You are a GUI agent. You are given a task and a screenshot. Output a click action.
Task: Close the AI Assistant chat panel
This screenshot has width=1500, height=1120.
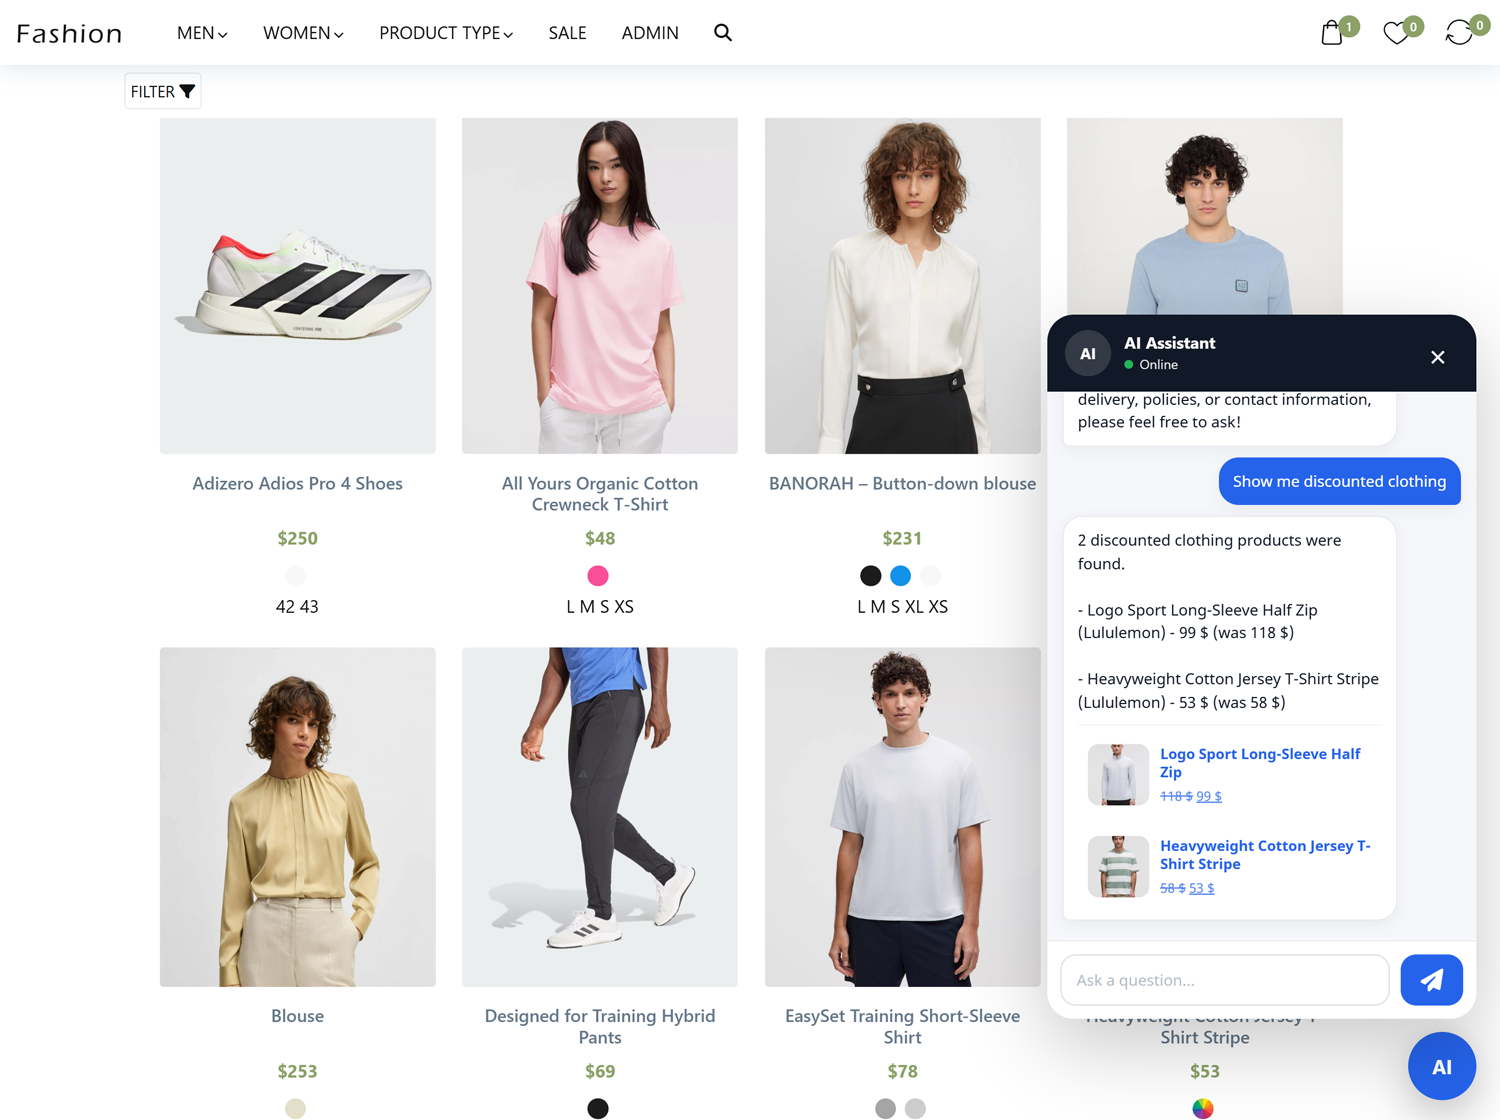click(x=1437, y=357)
